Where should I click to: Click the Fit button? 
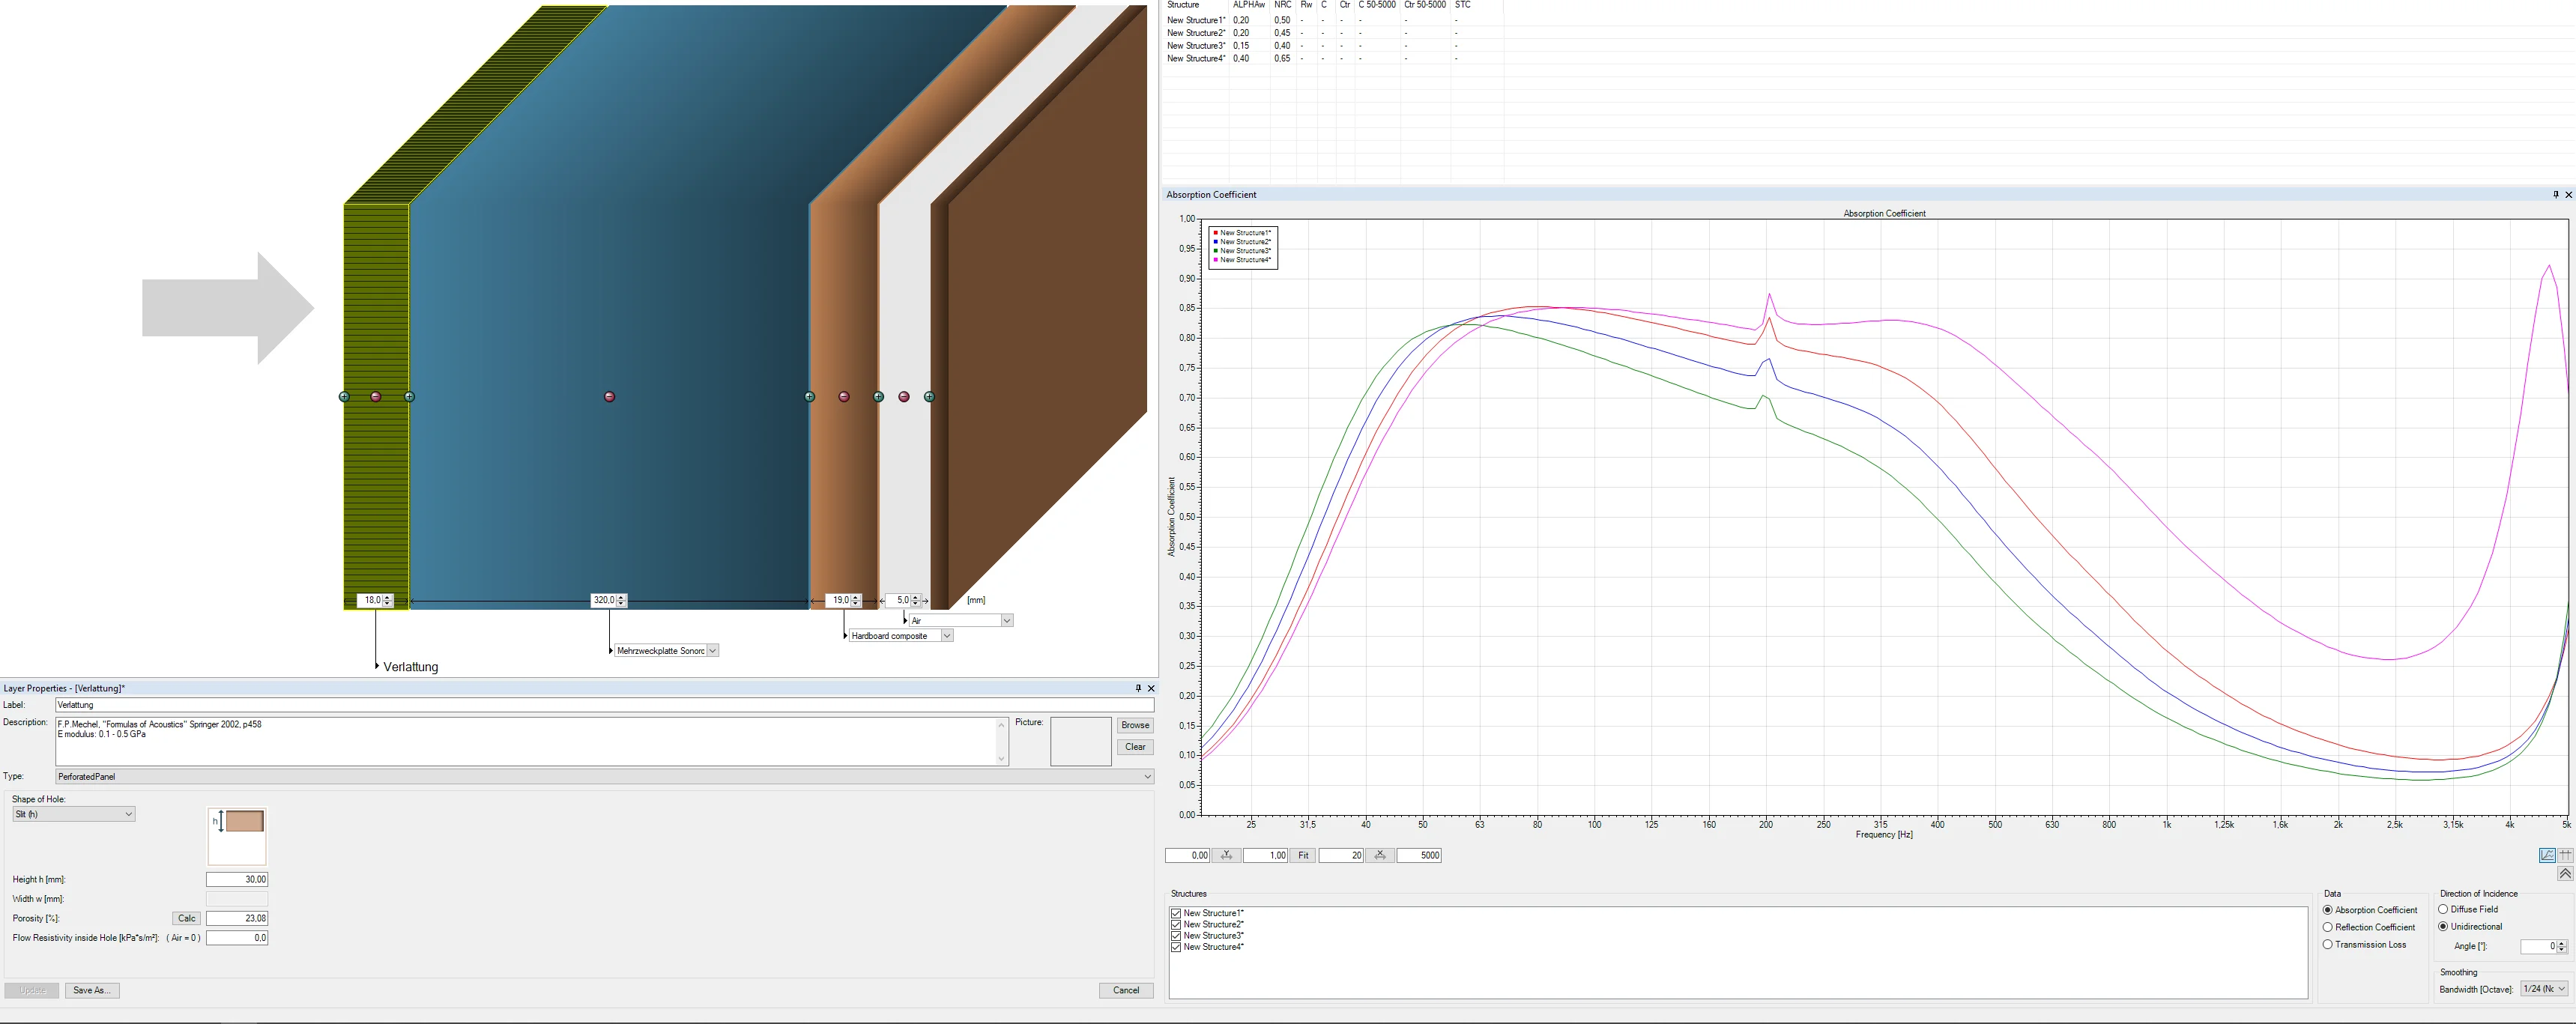tap(1303, 855)
